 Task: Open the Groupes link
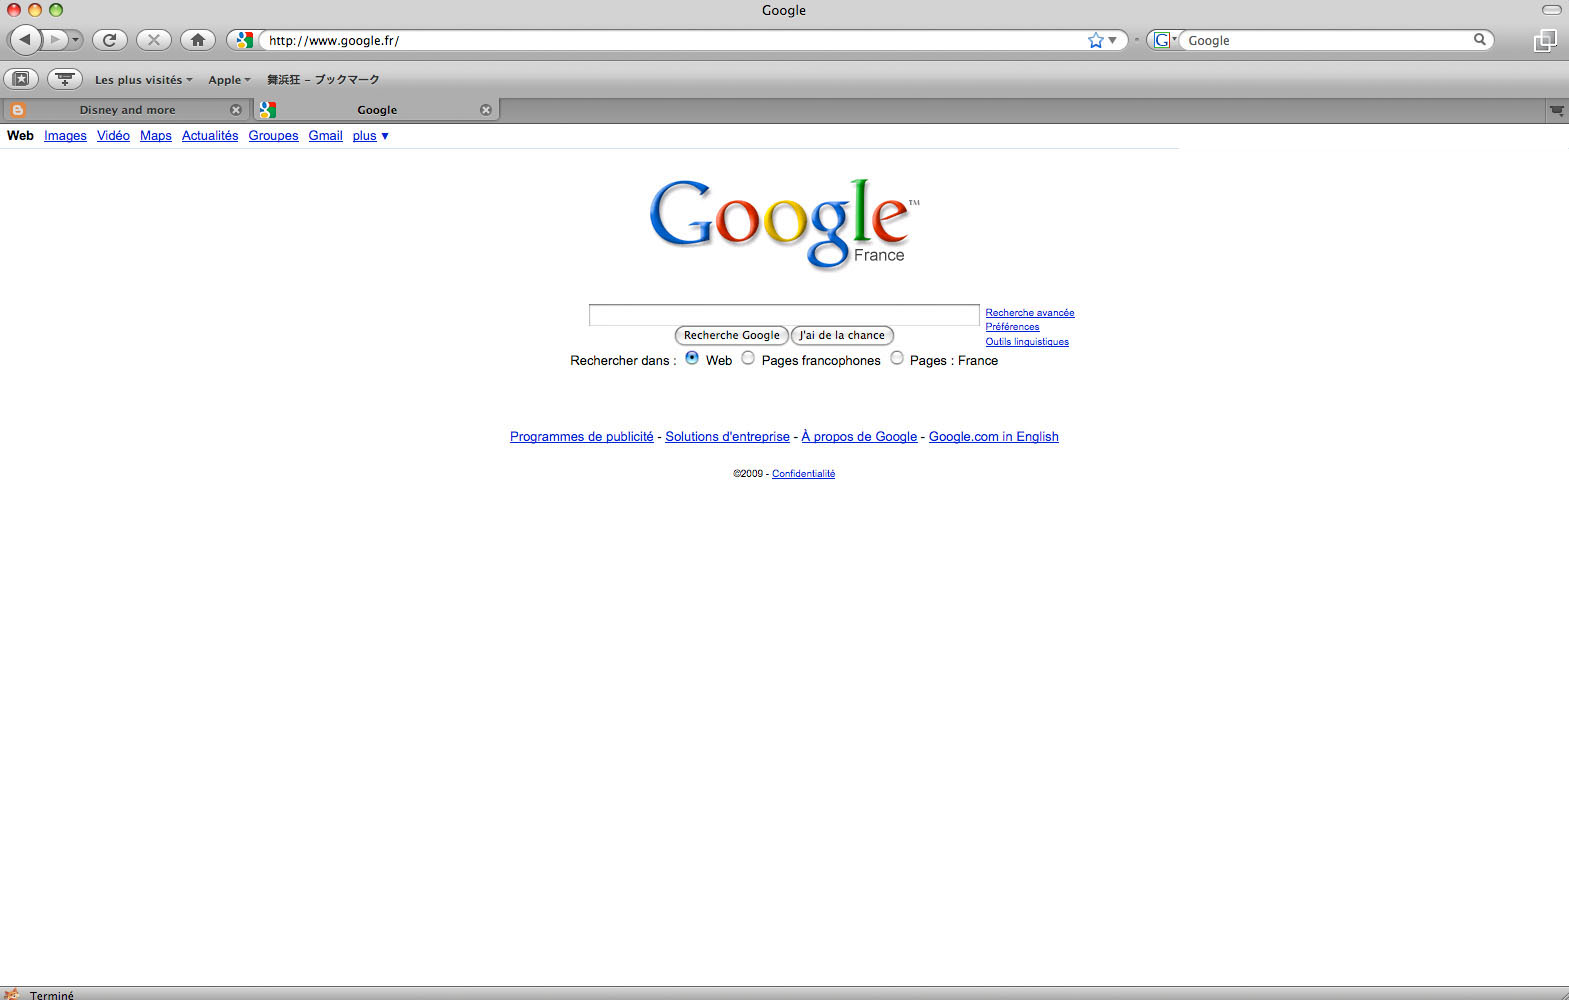coord(273,136)
